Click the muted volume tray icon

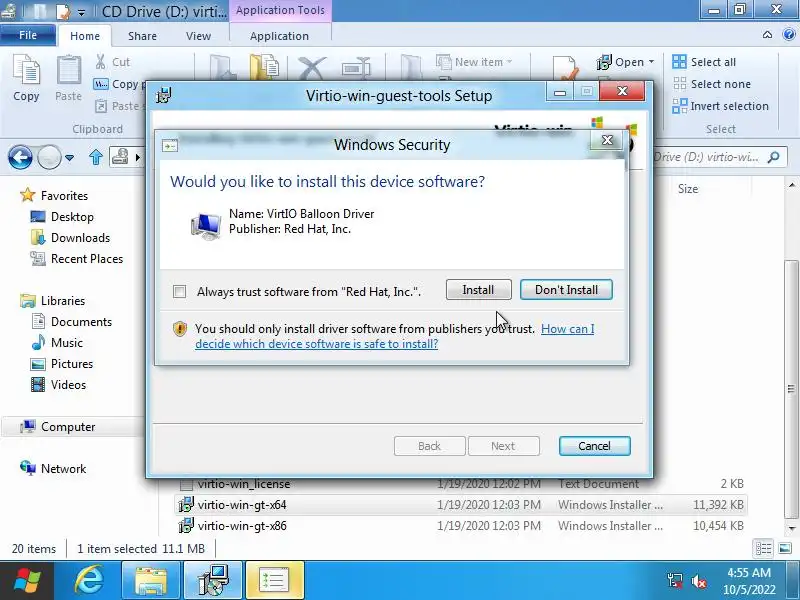coord(698,581)
